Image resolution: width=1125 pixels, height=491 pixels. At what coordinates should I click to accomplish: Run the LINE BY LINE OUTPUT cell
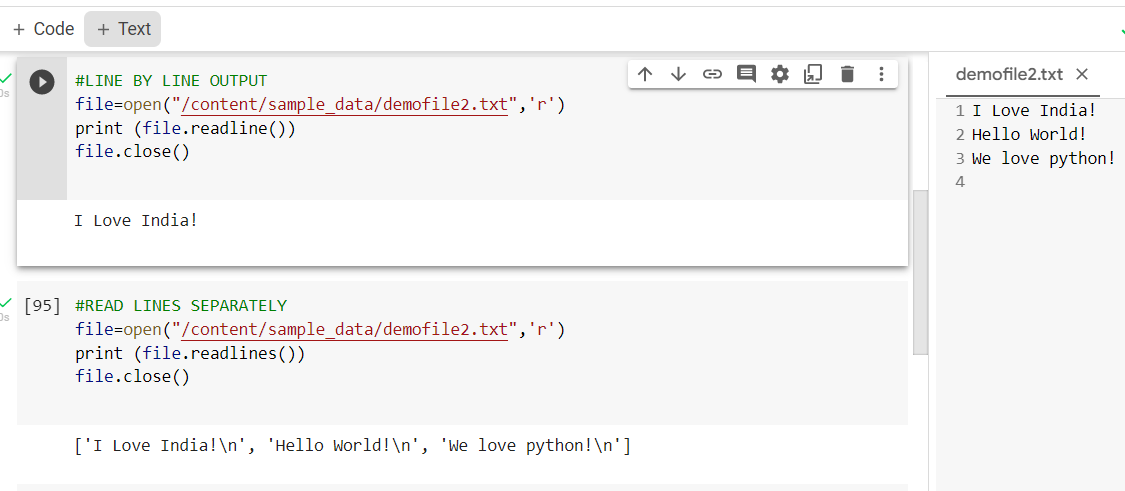coord(42,82)
